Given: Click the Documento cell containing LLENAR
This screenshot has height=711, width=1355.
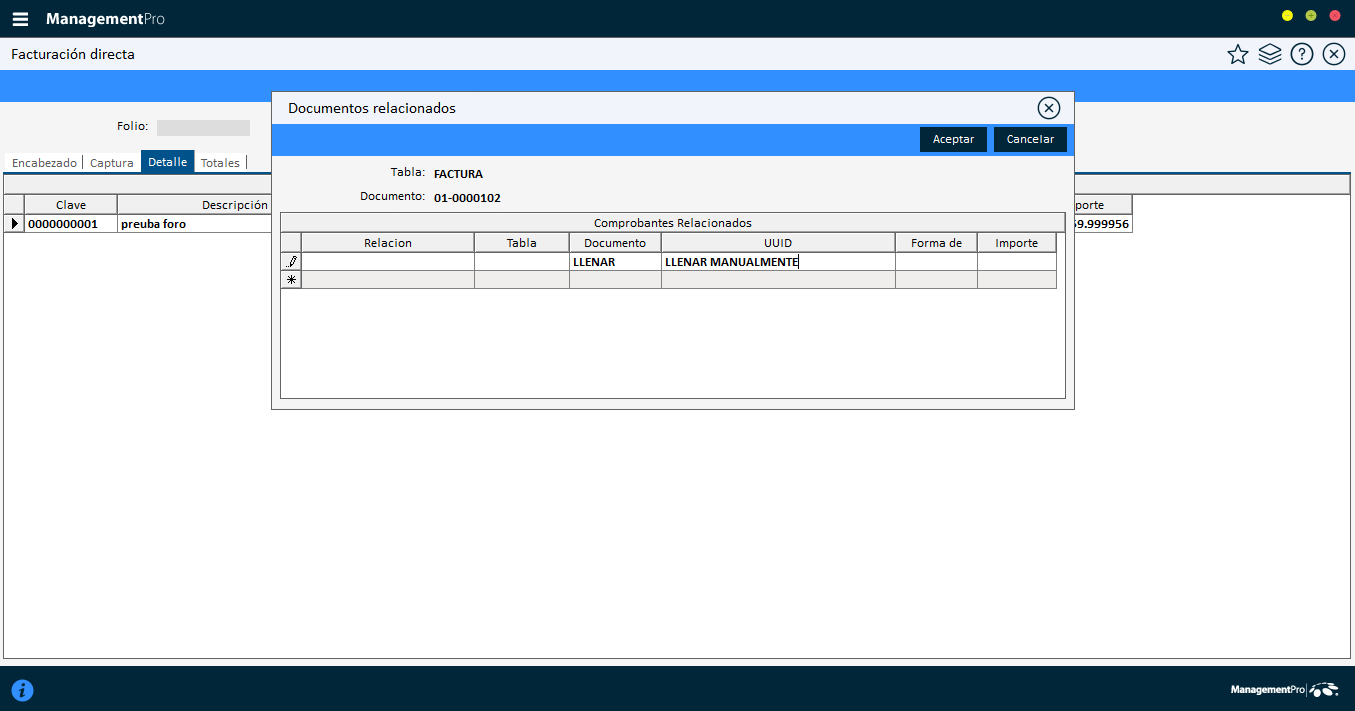Looking at the screenshot, I should [x=614, y=262].
